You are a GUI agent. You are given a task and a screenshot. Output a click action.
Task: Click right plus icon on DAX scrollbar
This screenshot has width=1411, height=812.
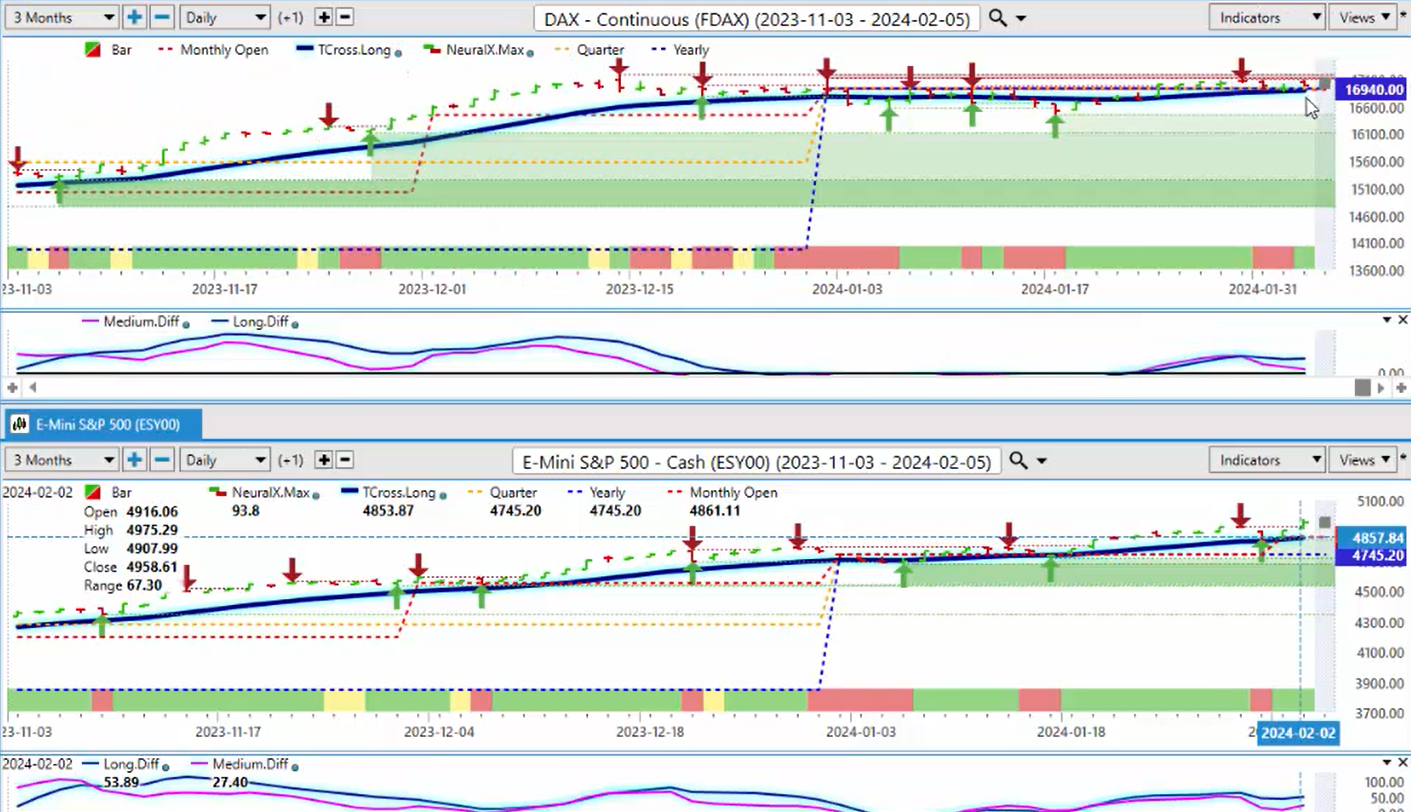pyautogui.click(x=1401, y=387)
